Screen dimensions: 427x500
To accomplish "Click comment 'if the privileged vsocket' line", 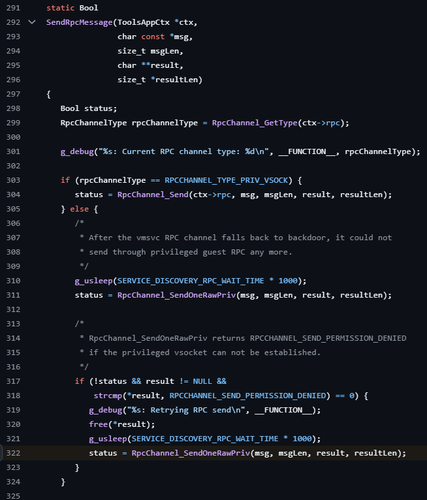I will [x=200, y=353].
